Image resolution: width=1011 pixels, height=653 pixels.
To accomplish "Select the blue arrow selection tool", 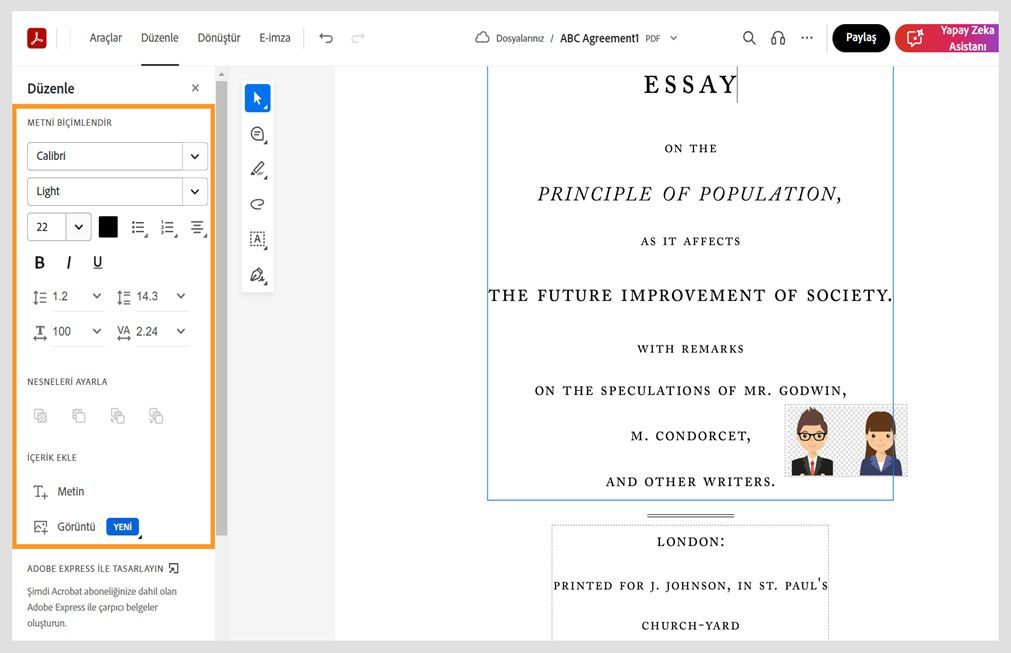I will (257, 97).
